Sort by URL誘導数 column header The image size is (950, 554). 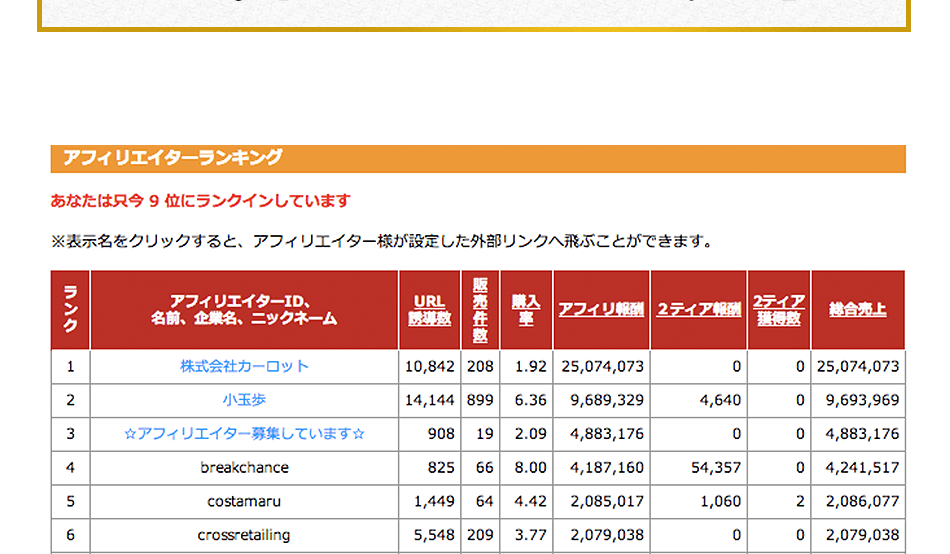coord(429,310)
